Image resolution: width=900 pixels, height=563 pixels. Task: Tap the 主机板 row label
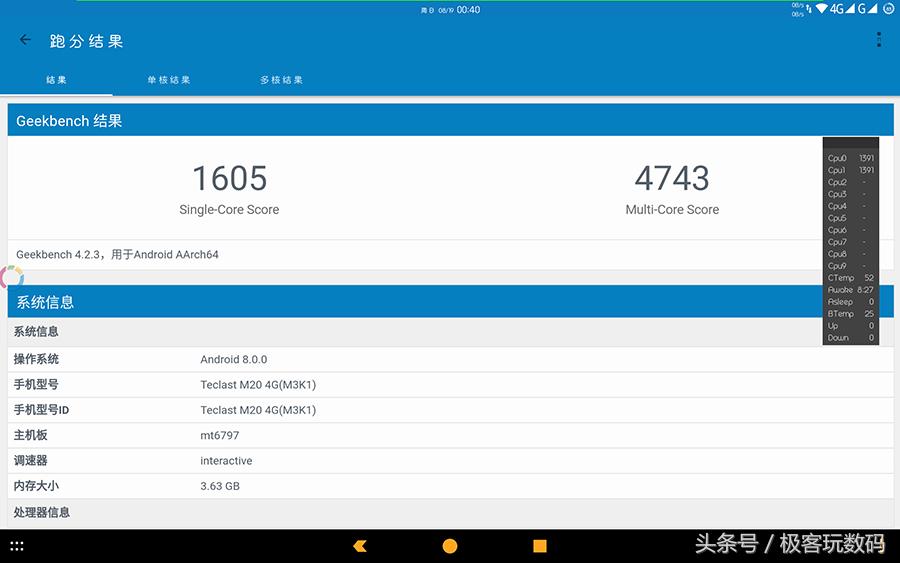(30, 435)
